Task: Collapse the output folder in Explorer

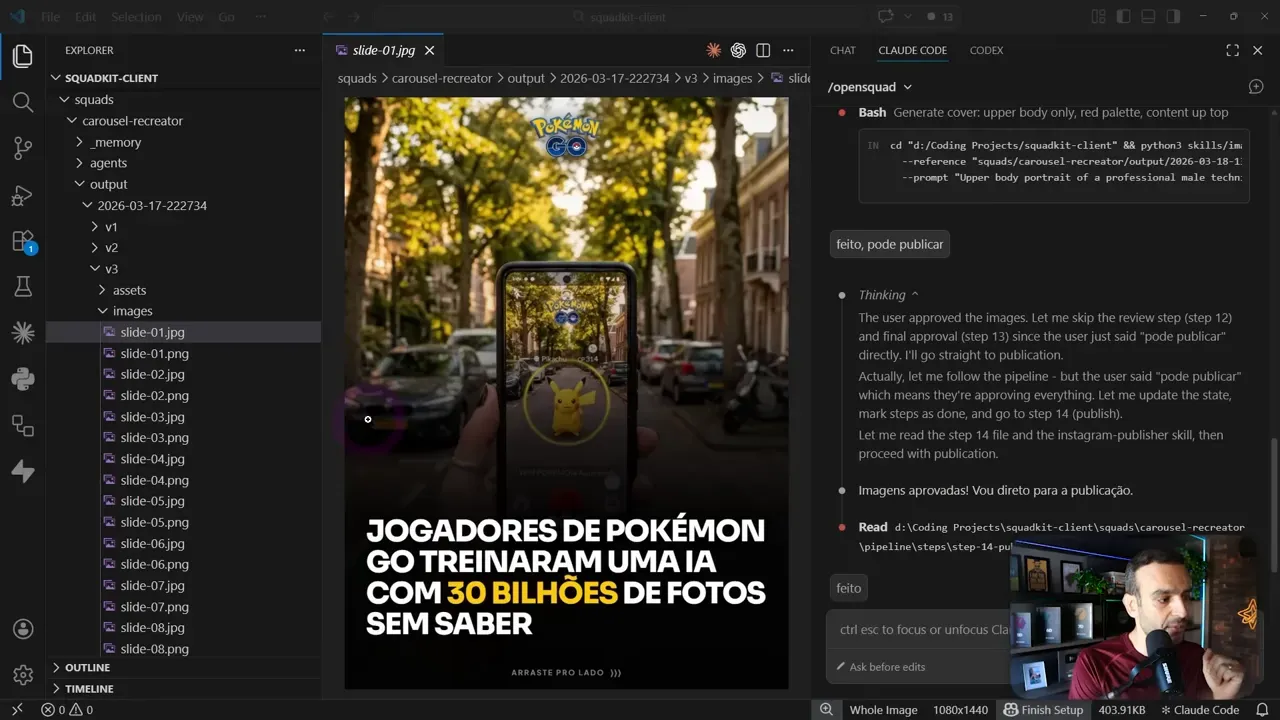Action: (88, 184)
